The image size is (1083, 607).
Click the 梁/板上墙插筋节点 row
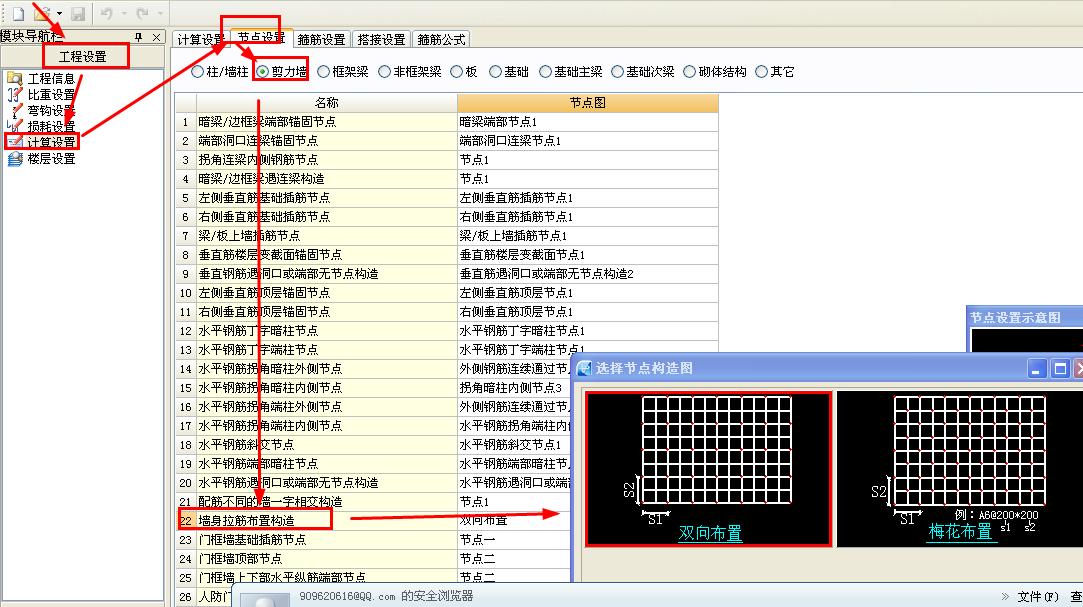[x=327, y=235]
